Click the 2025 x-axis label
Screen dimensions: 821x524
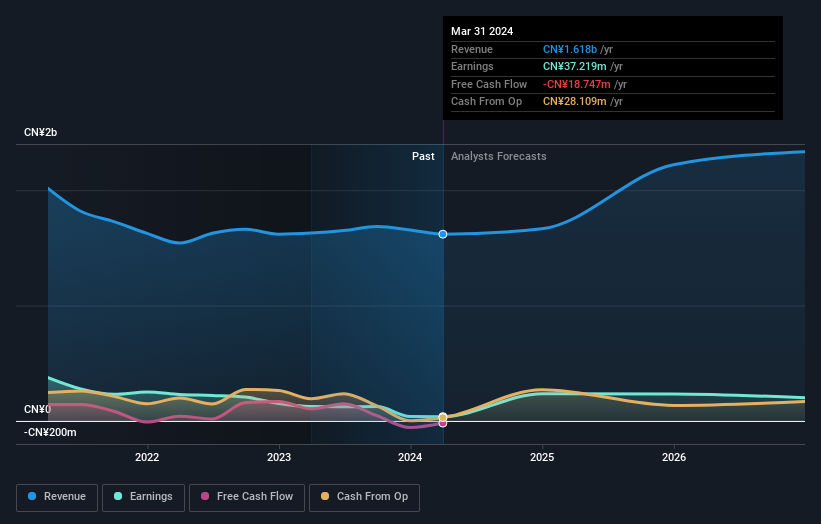[542, 458]
